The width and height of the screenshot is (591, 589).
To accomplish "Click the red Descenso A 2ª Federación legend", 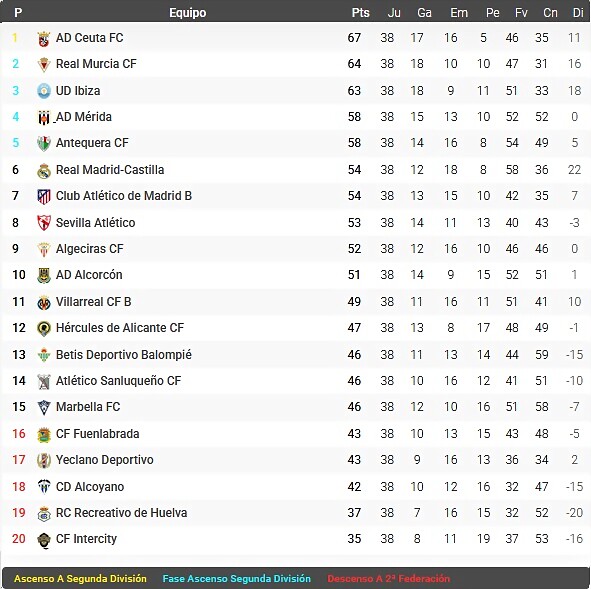I will pyautogui.click(x=389, y=578).
